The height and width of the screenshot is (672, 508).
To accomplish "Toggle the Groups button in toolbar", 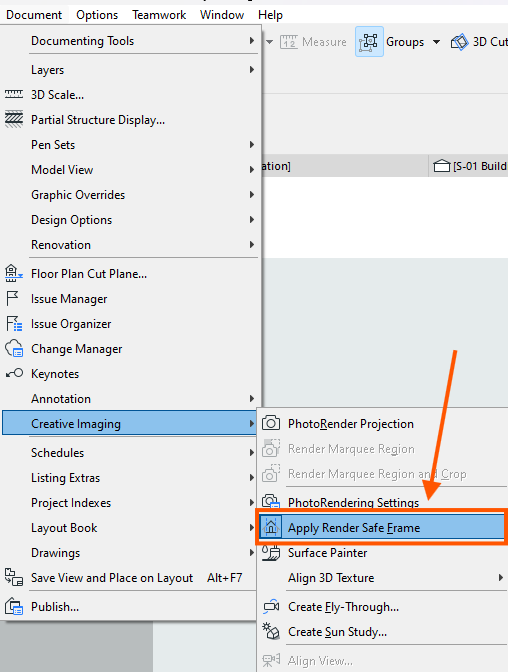I will point(369,42).
